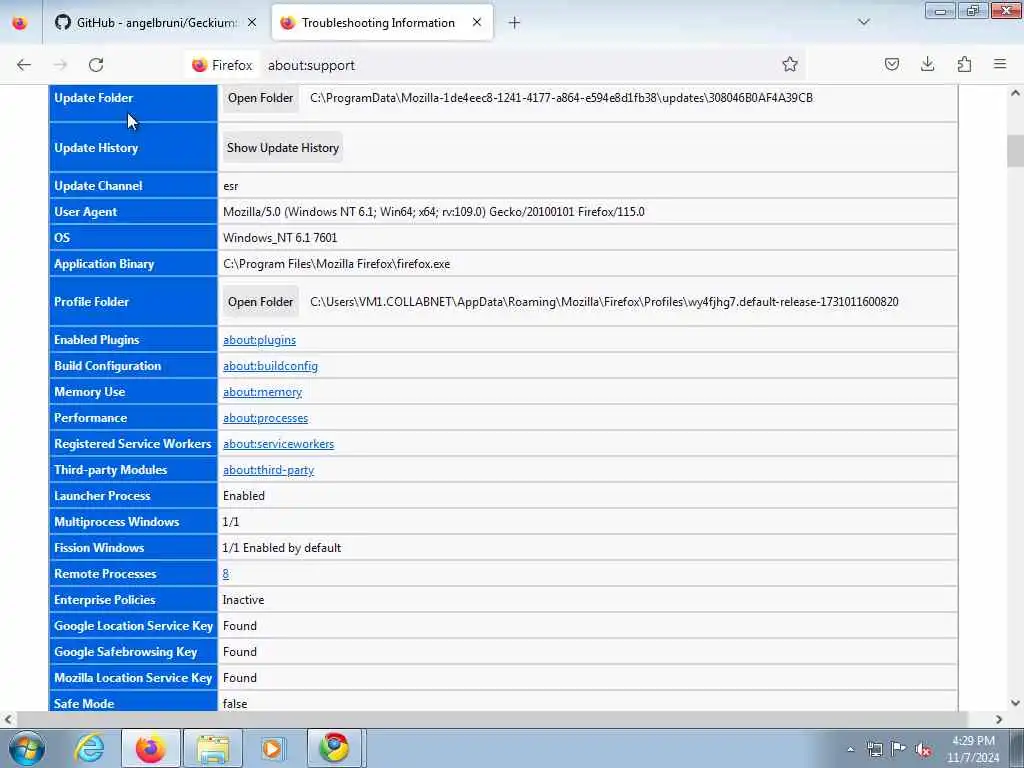Open the Windows Start menu orb
The image size is (1024, 768).
pyautogui.click(x=27, y=748)
